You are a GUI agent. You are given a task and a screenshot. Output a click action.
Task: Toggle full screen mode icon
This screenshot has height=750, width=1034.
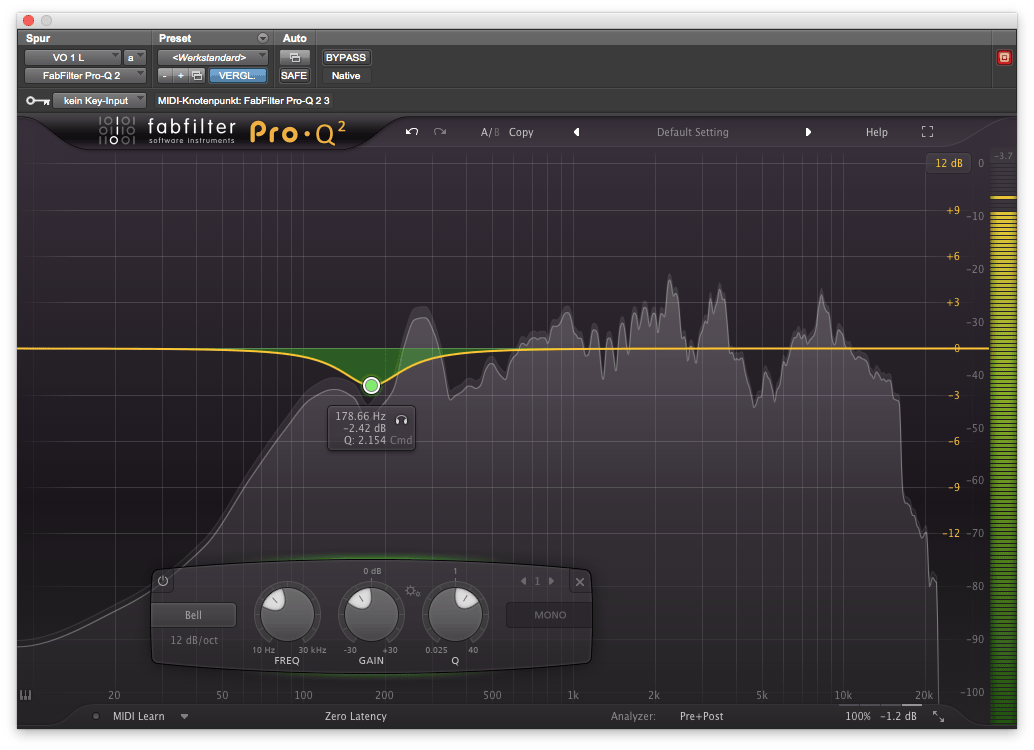click(927, 132)
